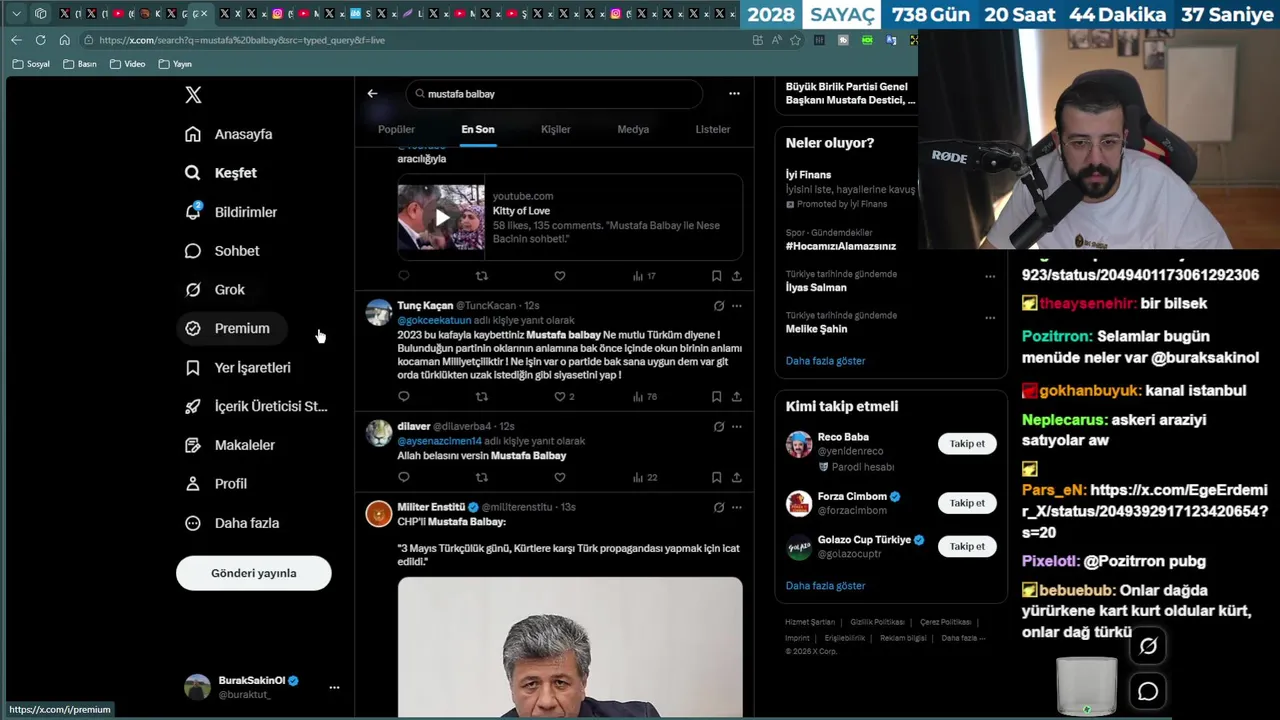Switch to Popüler tab
1280x720 pixels.
(396, 129)
